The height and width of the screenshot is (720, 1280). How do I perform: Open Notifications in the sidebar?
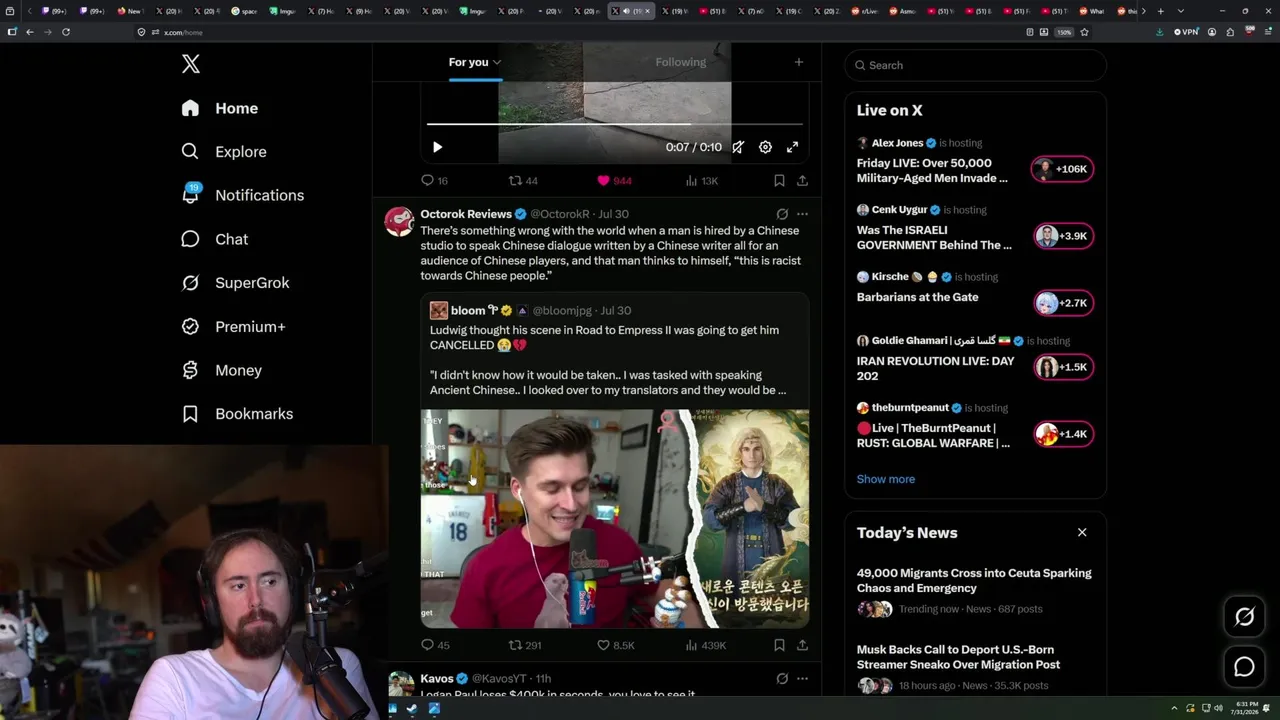click(x=242, y=195)
